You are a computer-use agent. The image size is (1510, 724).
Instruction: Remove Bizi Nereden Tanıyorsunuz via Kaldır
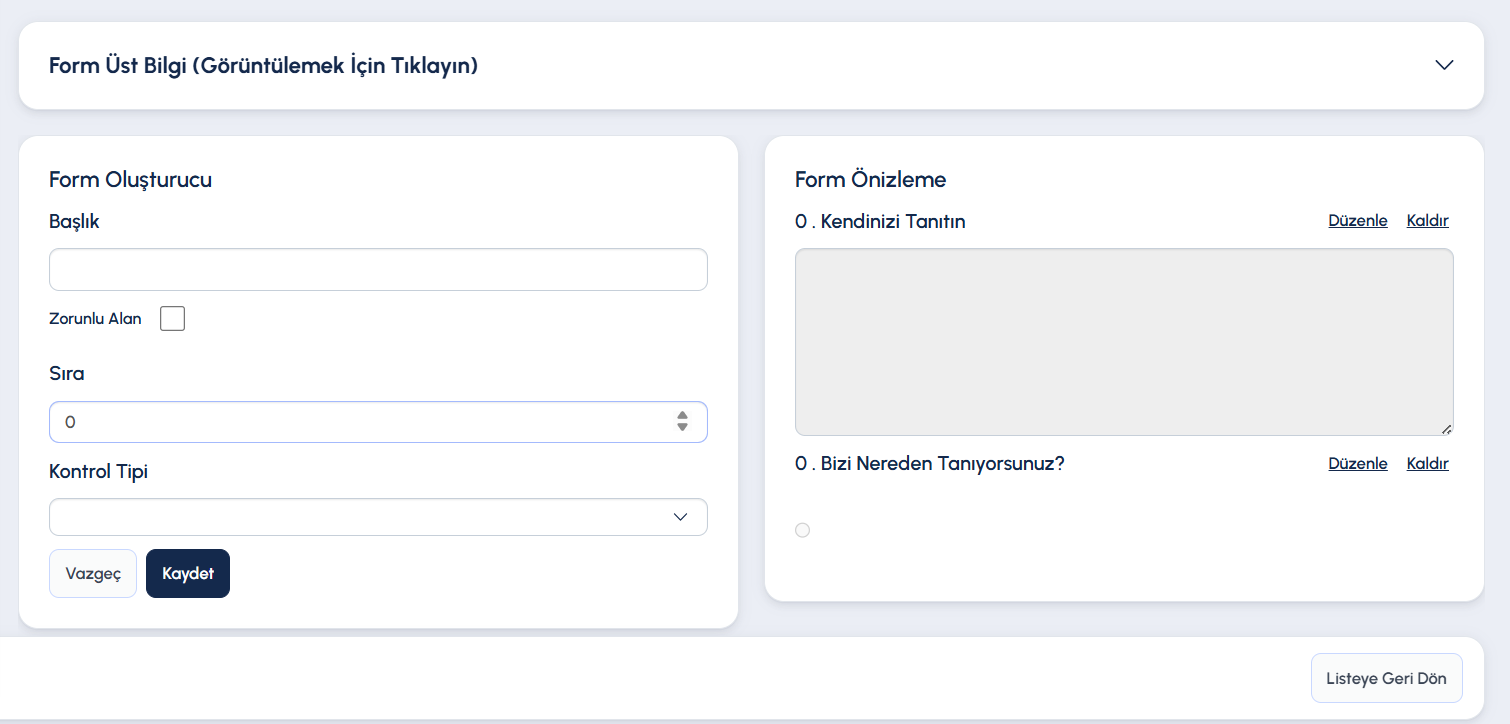click(1427, 464)
